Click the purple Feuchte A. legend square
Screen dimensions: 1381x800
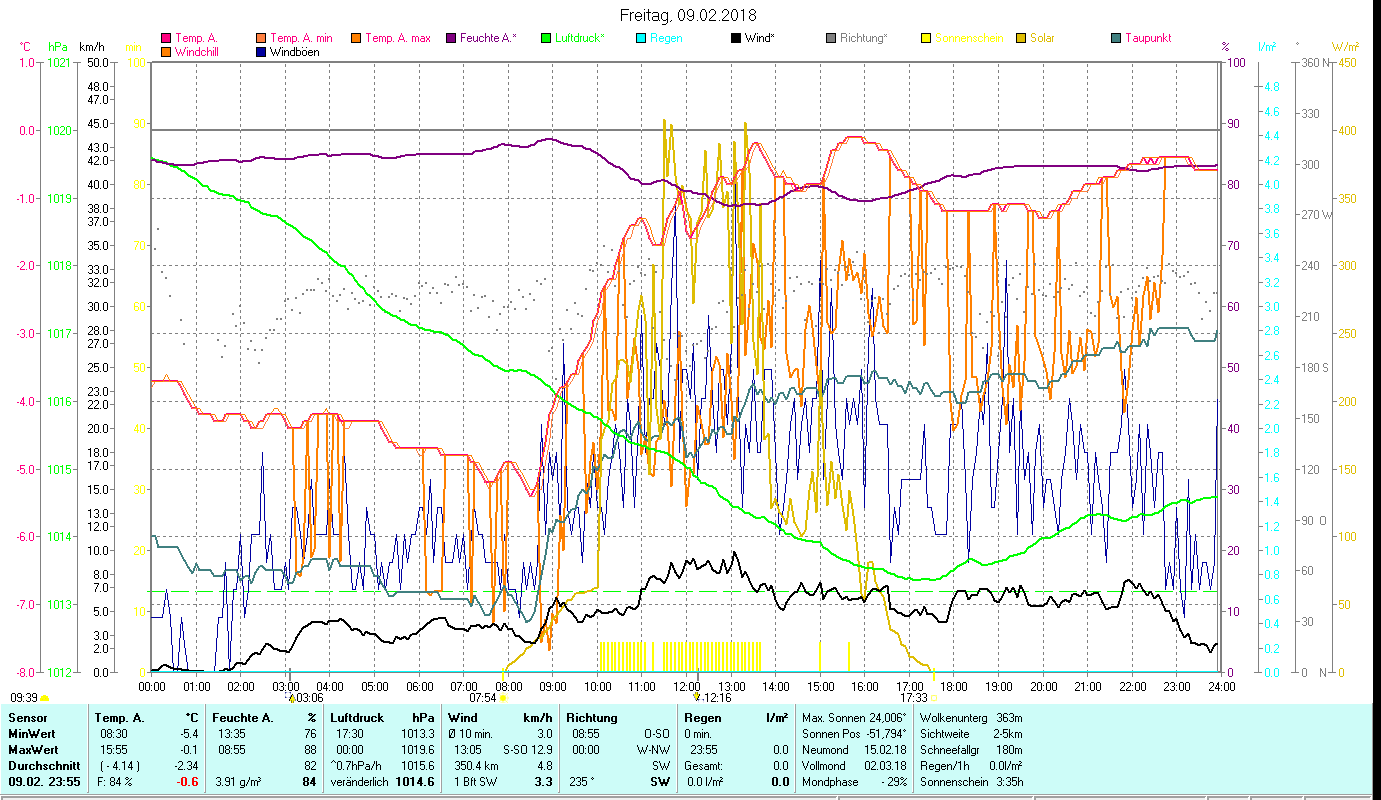[451, 38]
